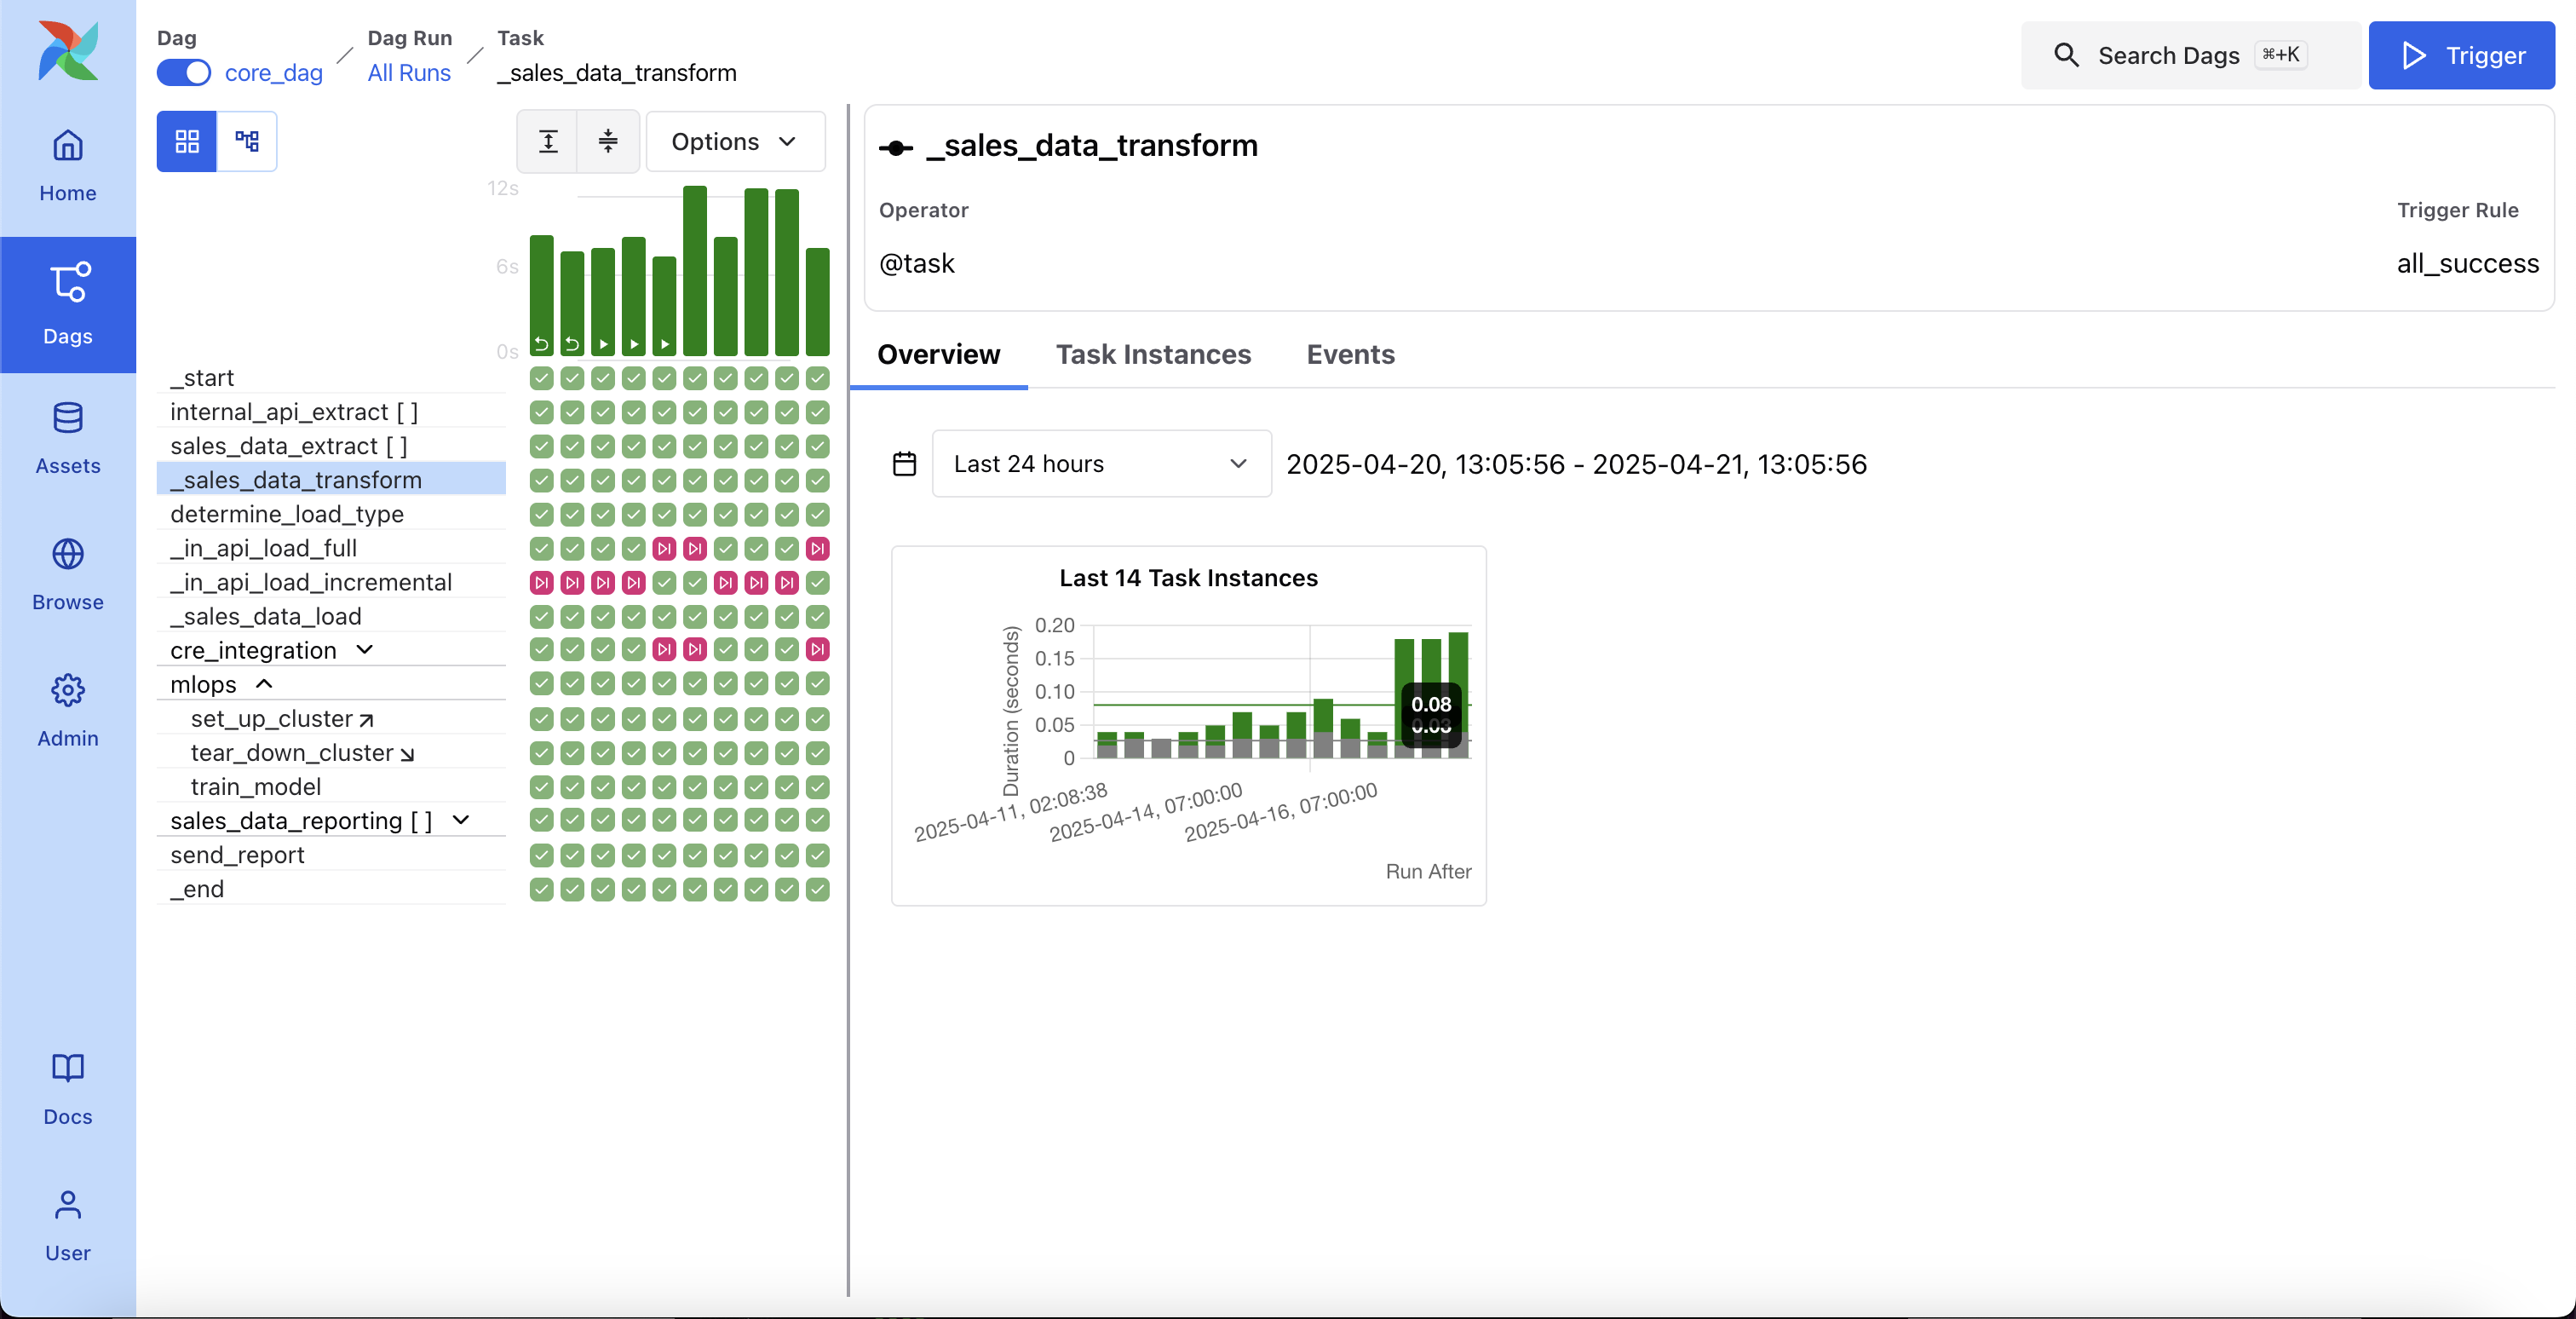The height and width of the screenshot is (1319, 2576).
Task: Click the expand all task groups icon
Action: pyautogui.click(x=548, y=141)
